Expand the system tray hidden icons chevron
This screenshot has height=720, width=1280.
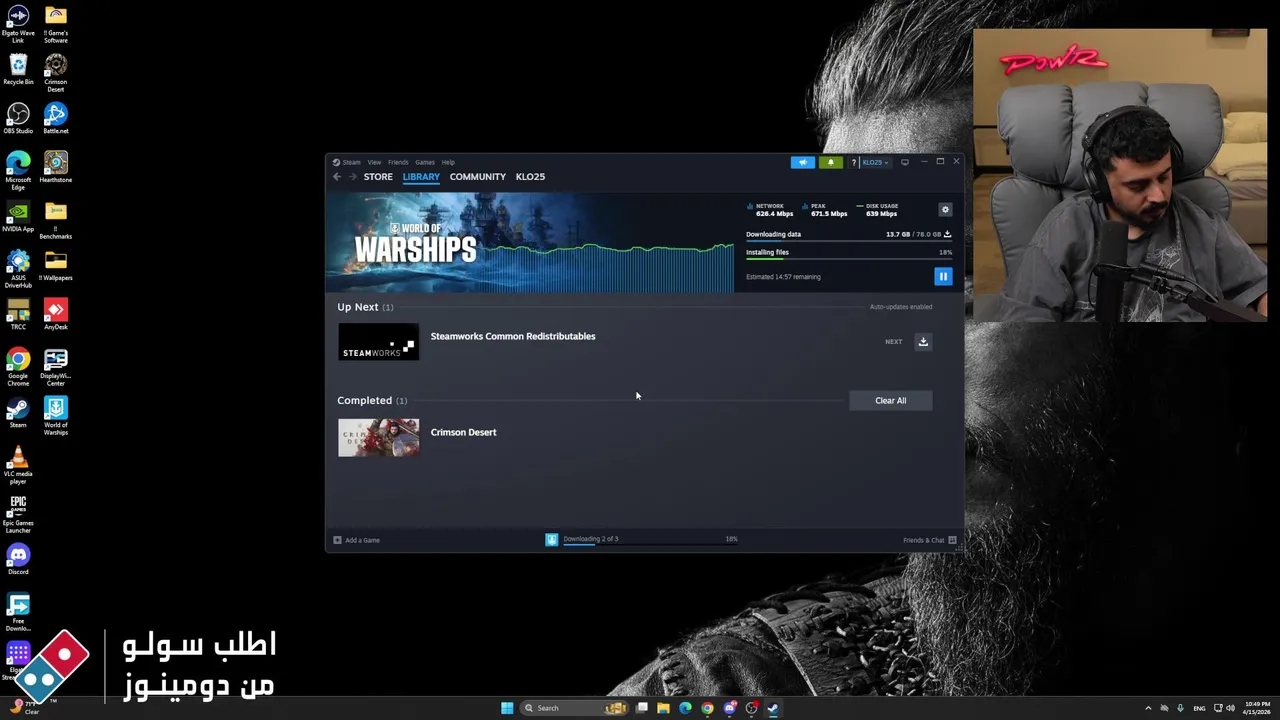tap(1148, 708)
